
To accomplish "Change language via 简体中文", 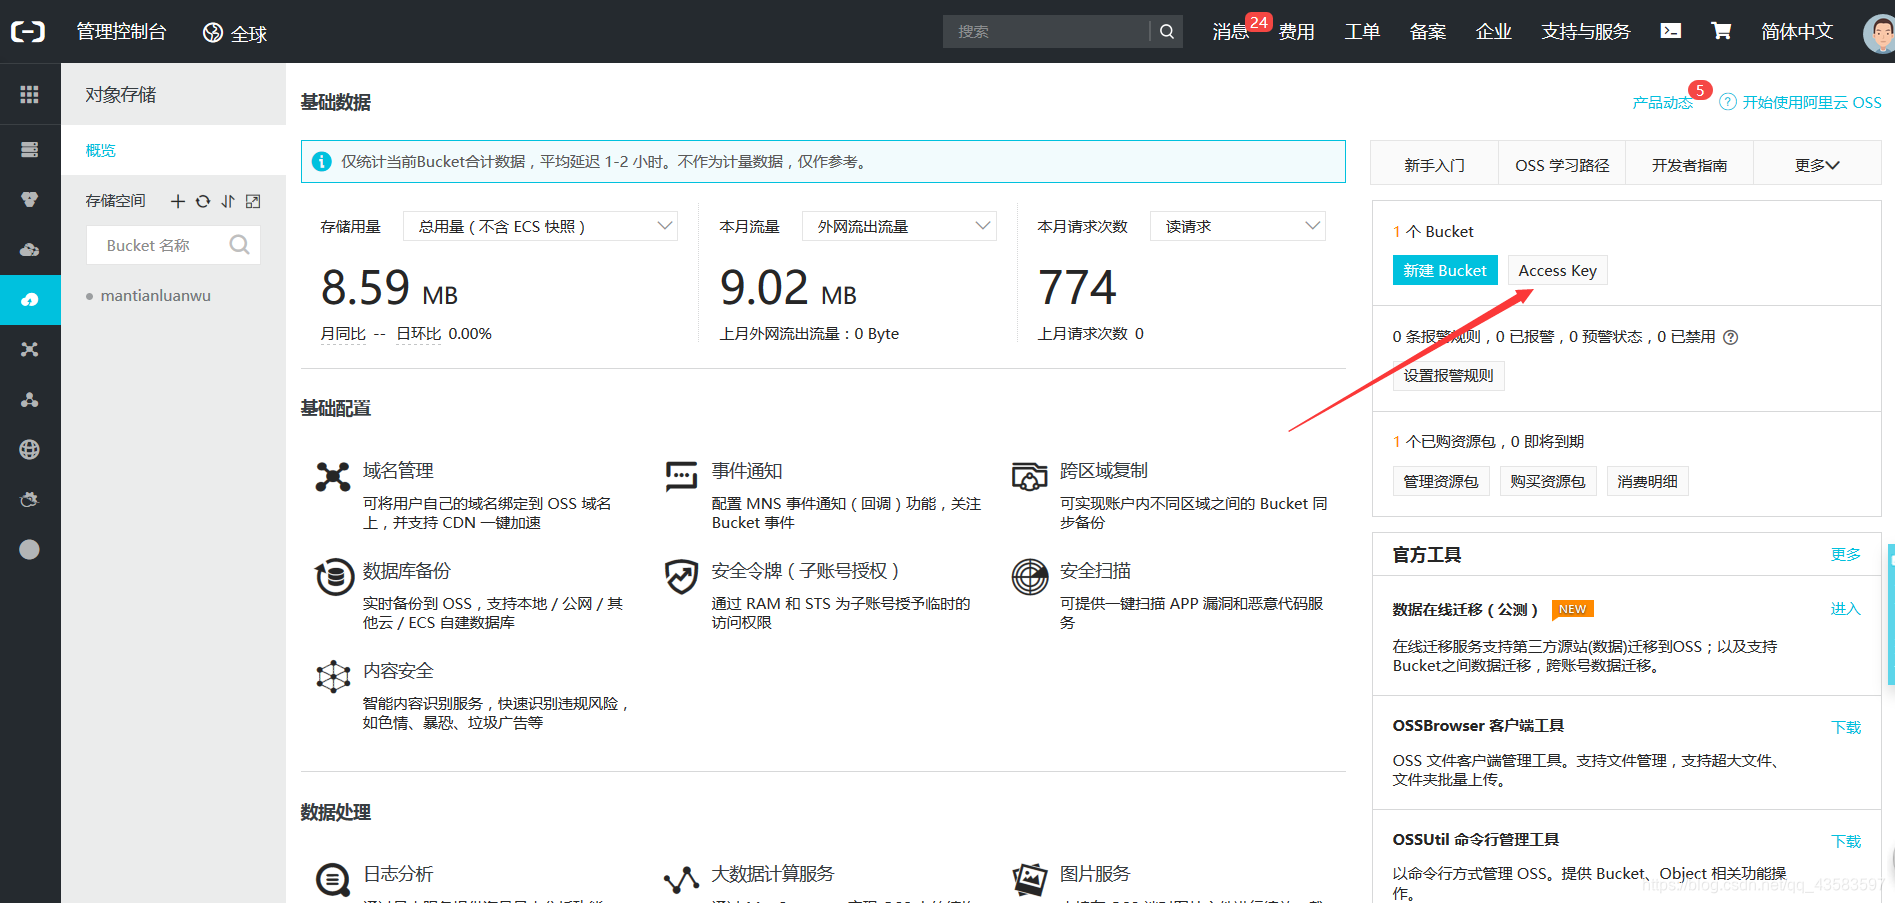I will 1797,32.
